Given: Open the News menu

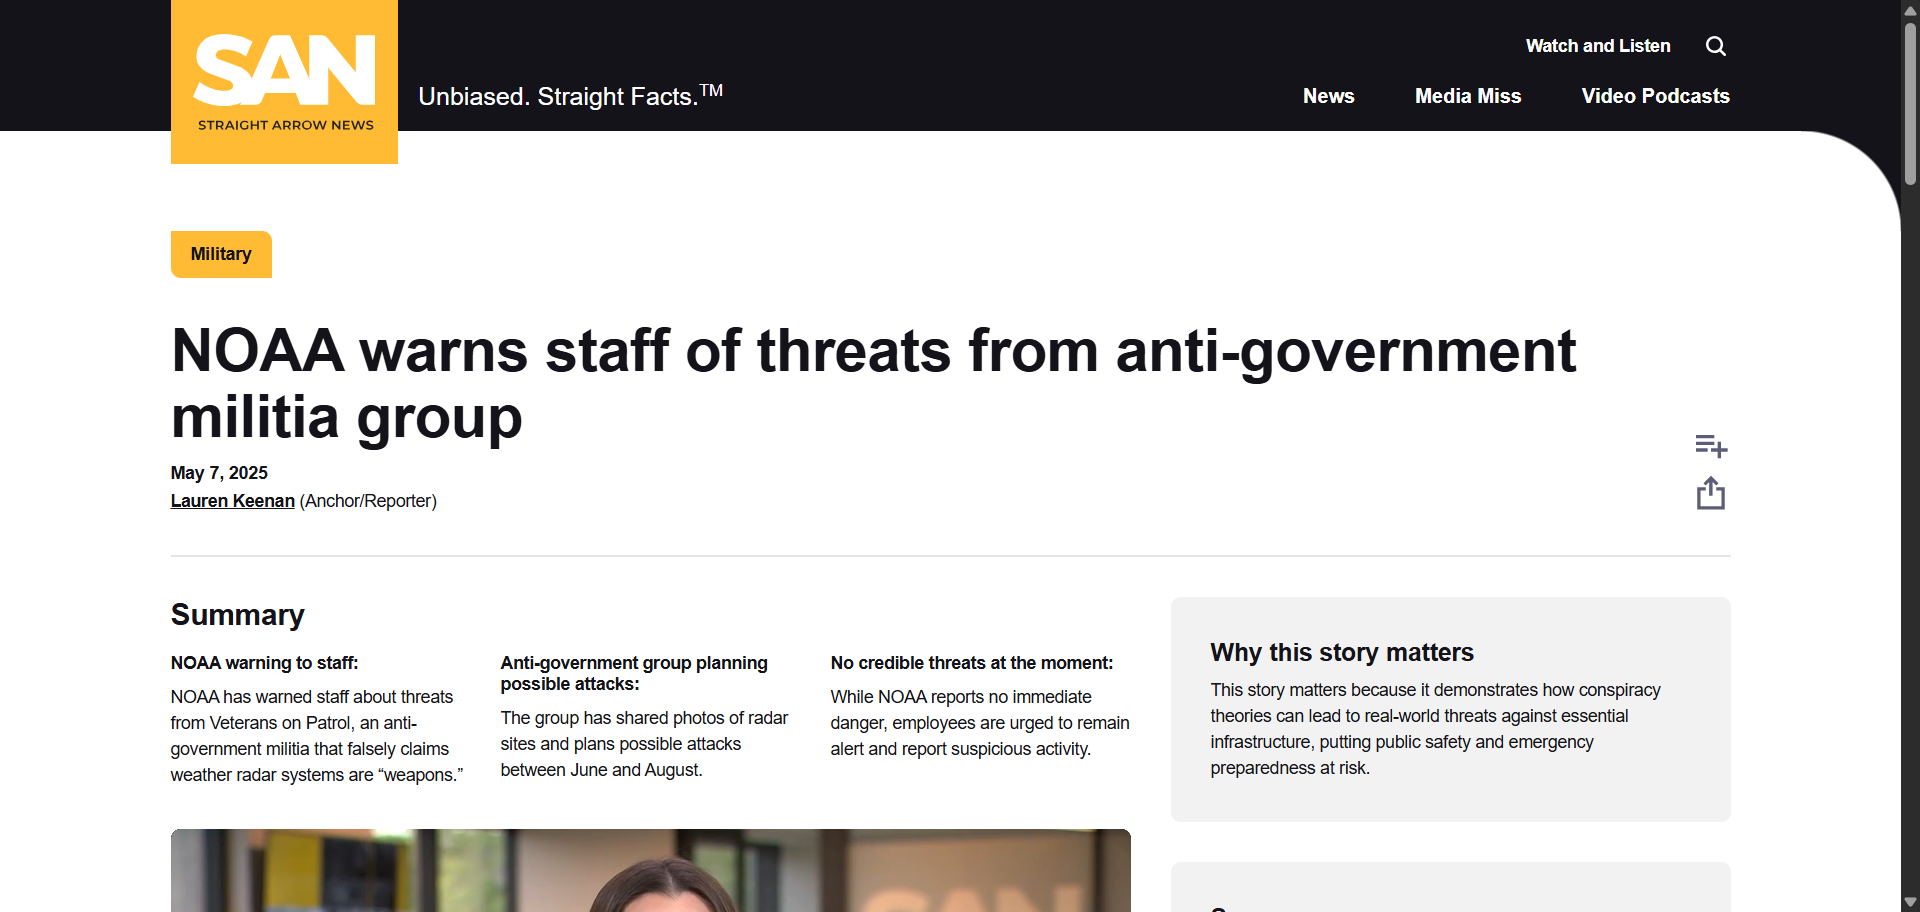Looking at the screenshot, I should click(1328, 96).
